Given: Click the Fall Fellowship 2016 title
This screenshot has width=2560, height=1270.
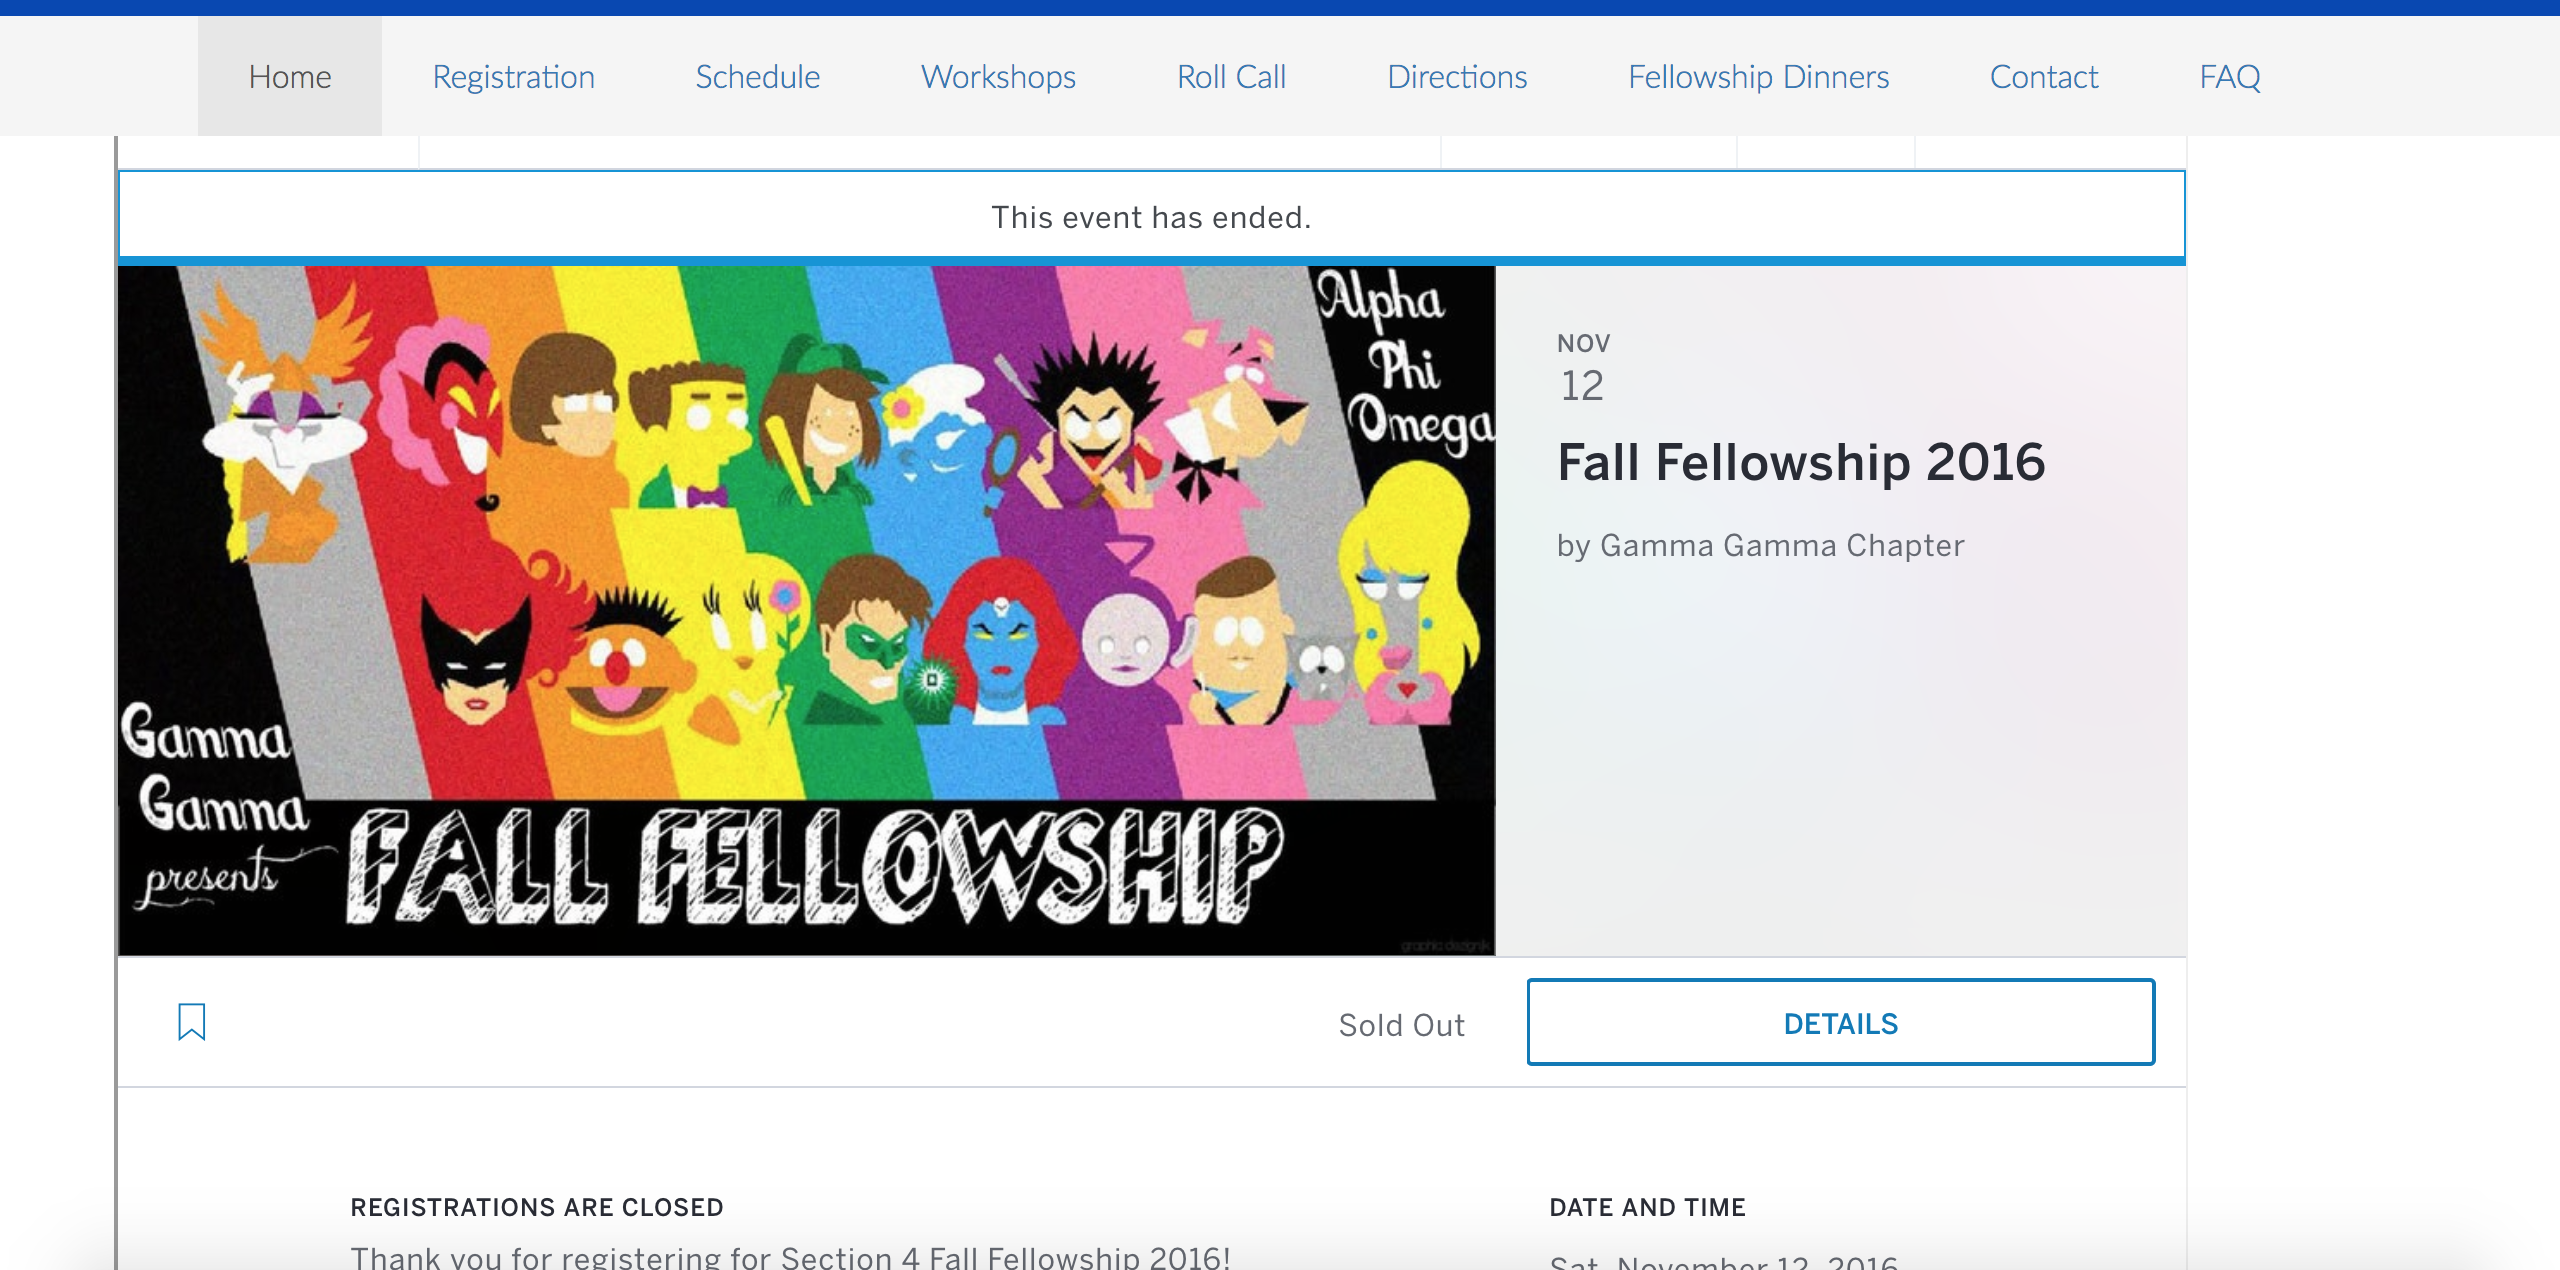Looking at the screenshot, I should click(1800, 463).
